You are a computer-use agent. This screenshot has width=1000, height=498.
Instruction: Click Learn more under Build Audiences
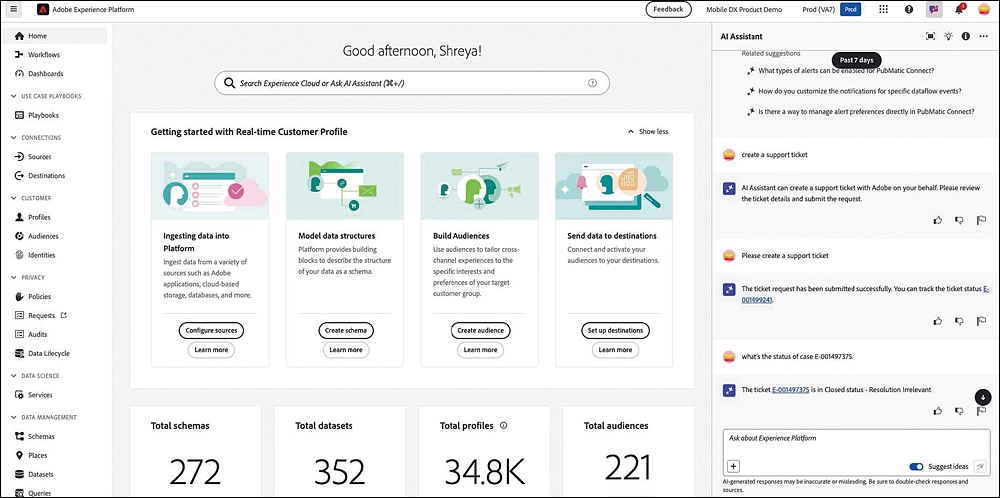coord(480,349)
